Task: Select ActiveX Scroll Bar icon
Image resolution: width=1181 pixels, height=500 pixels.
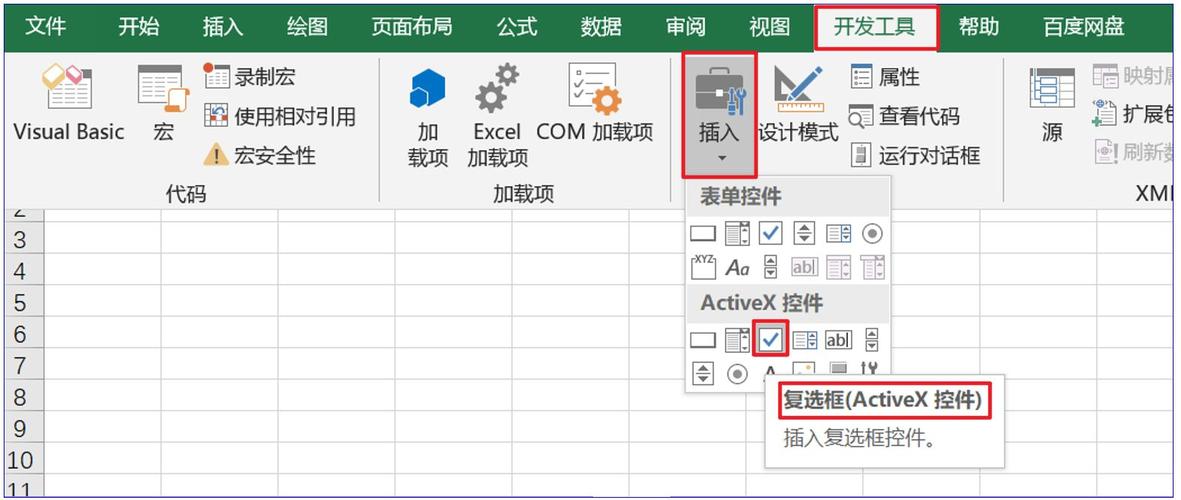Action: coord(871,340)
